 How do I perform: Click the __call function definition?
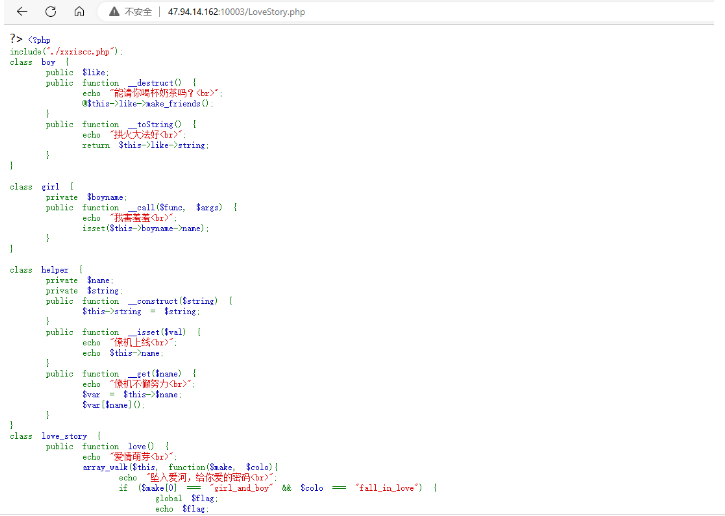click(140, 207)
